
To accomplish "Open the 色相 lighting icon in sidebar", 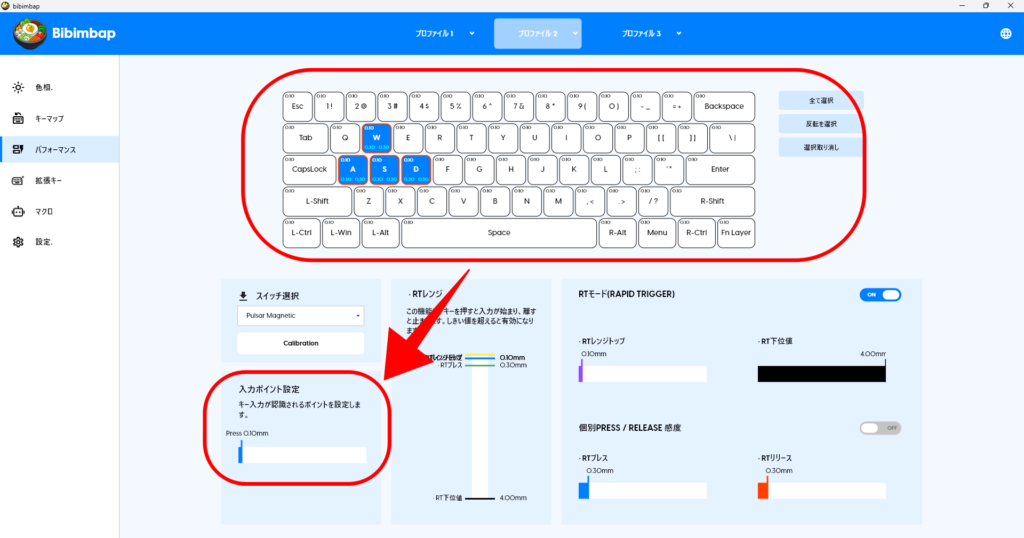I will (x=18, y=87).
